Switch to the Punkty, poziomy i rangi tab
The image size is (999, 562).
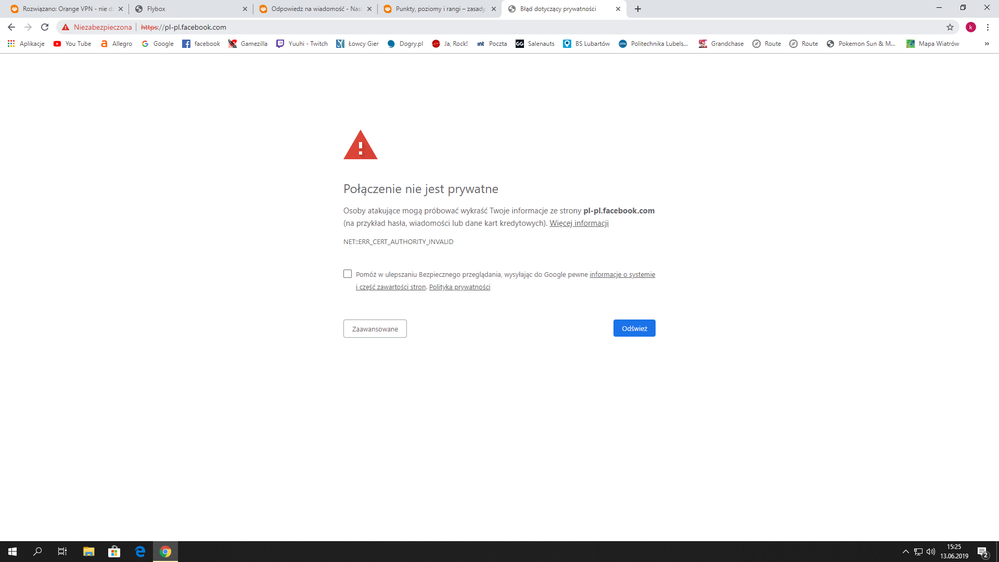pyautogui.click(x=438, y=9)
